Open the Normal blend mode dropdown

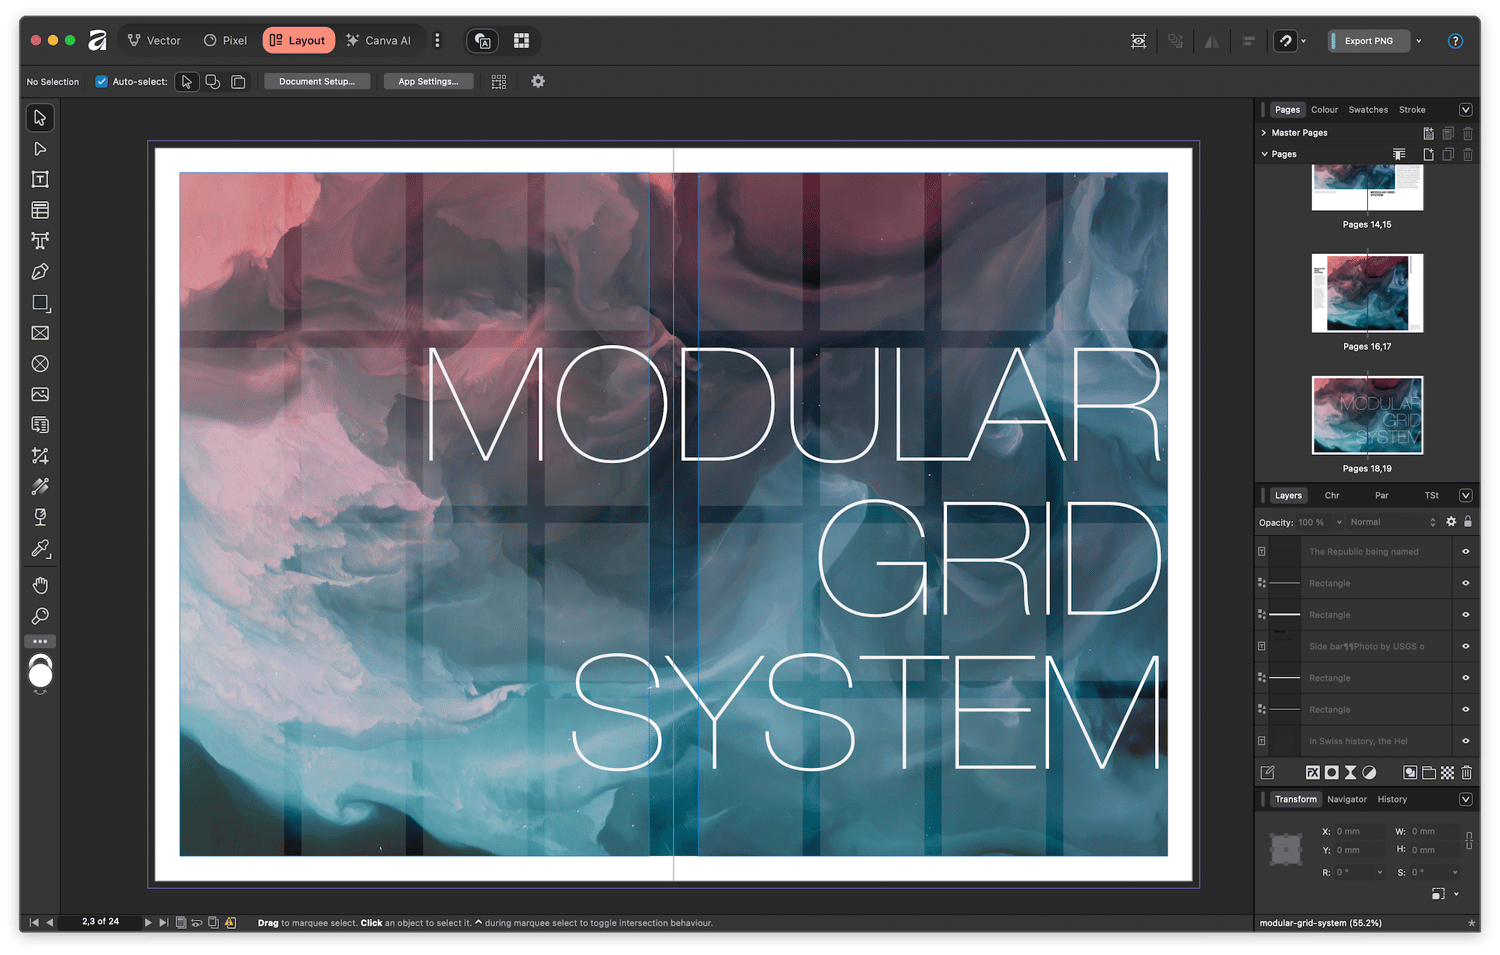tap(1392, 522)
